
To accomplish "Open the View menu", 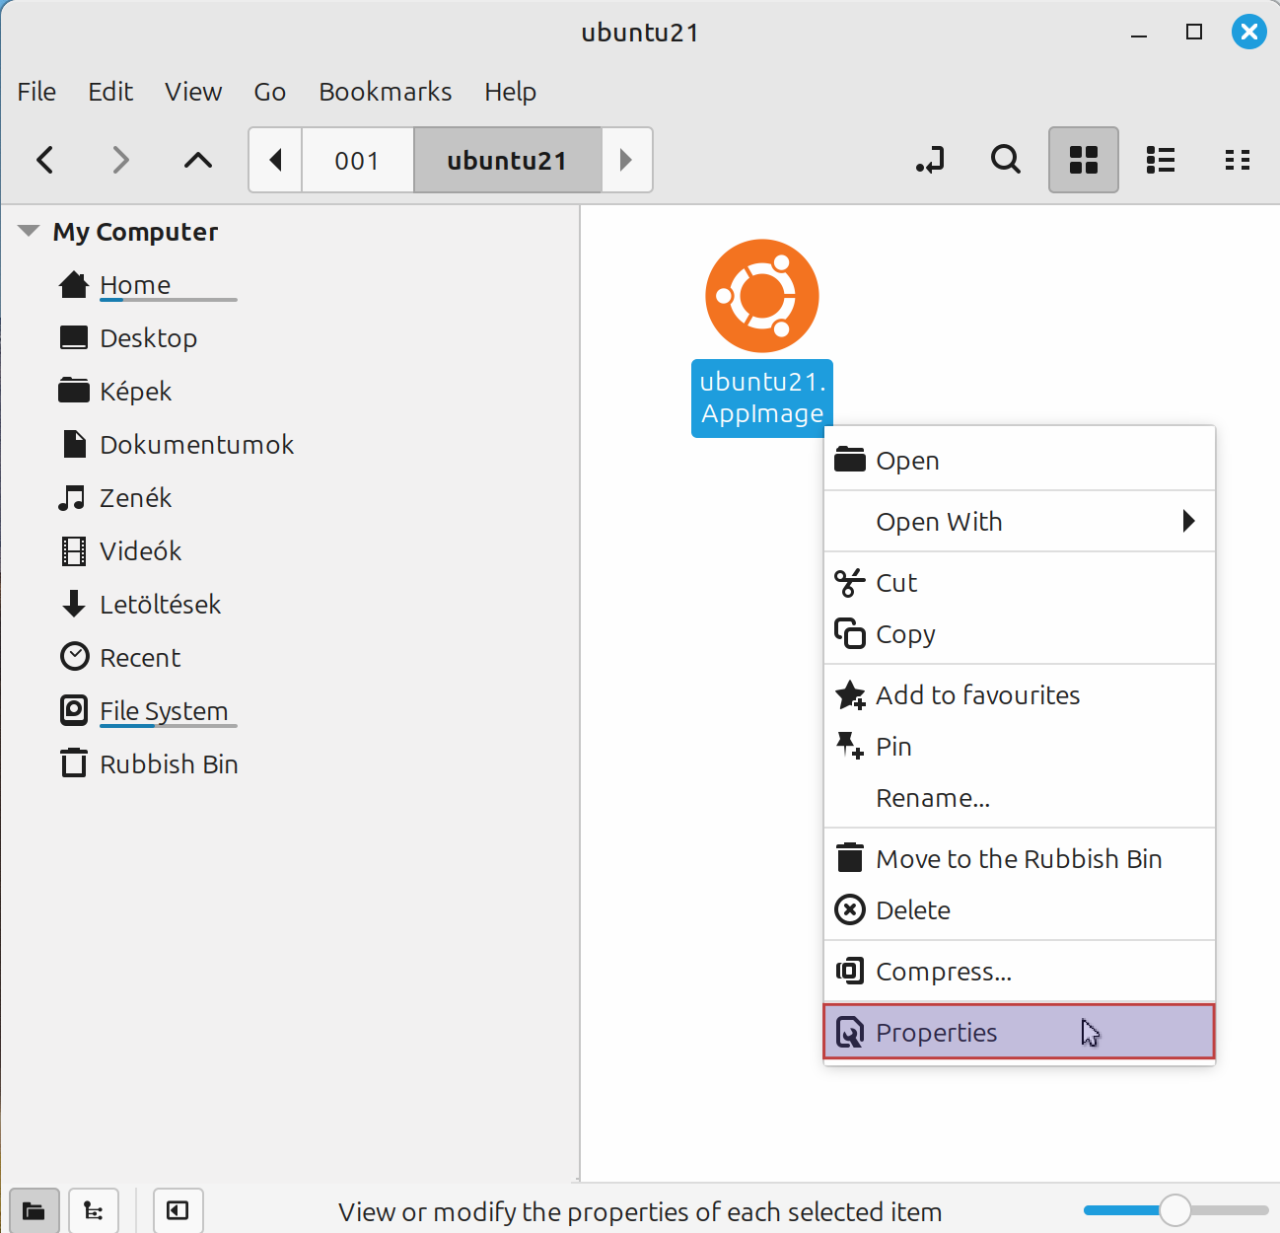I will [193, 92].
